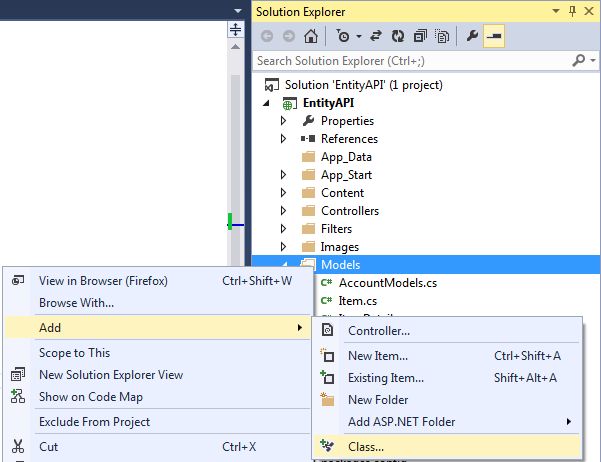
Task: Expand the Filters folder
Action: 283,229
